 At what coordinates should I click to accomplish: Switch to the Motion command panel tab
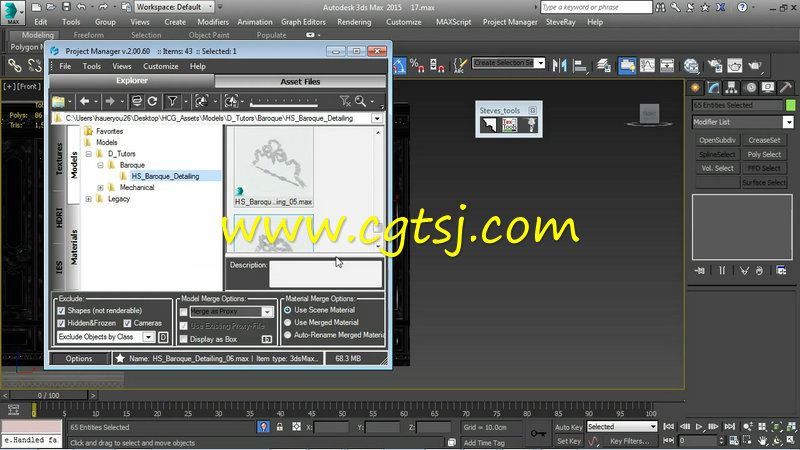(x=751, y=88)
